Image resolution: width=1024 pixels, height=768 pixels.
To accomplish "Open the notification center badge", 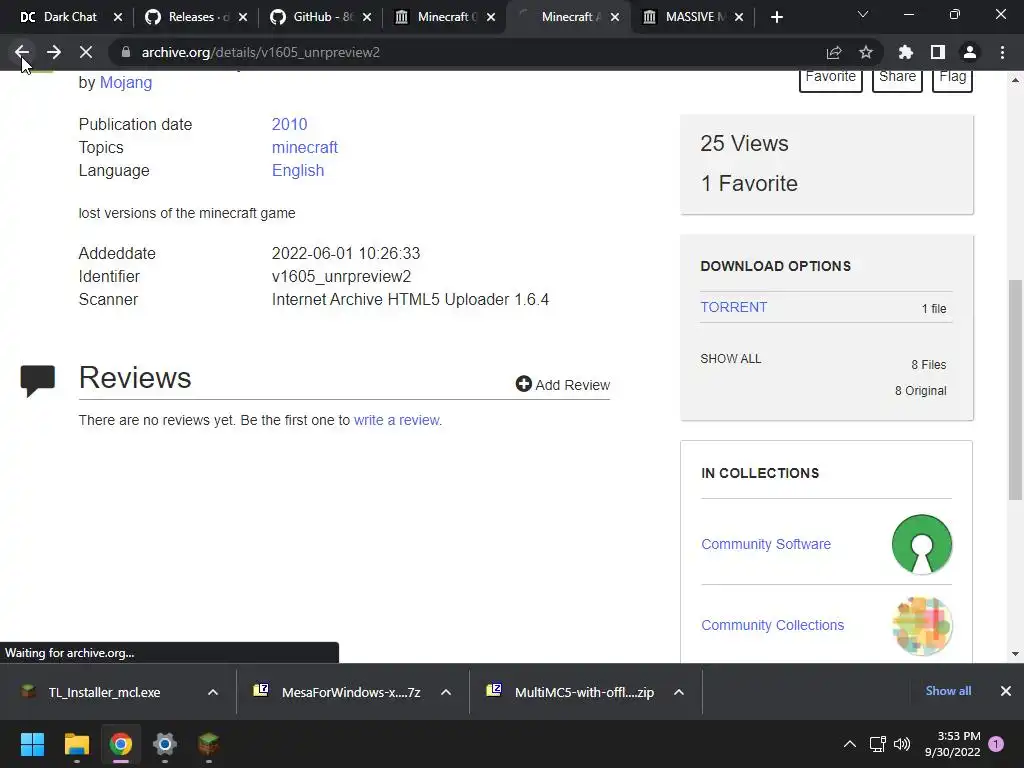I will [x=996, y=744].
